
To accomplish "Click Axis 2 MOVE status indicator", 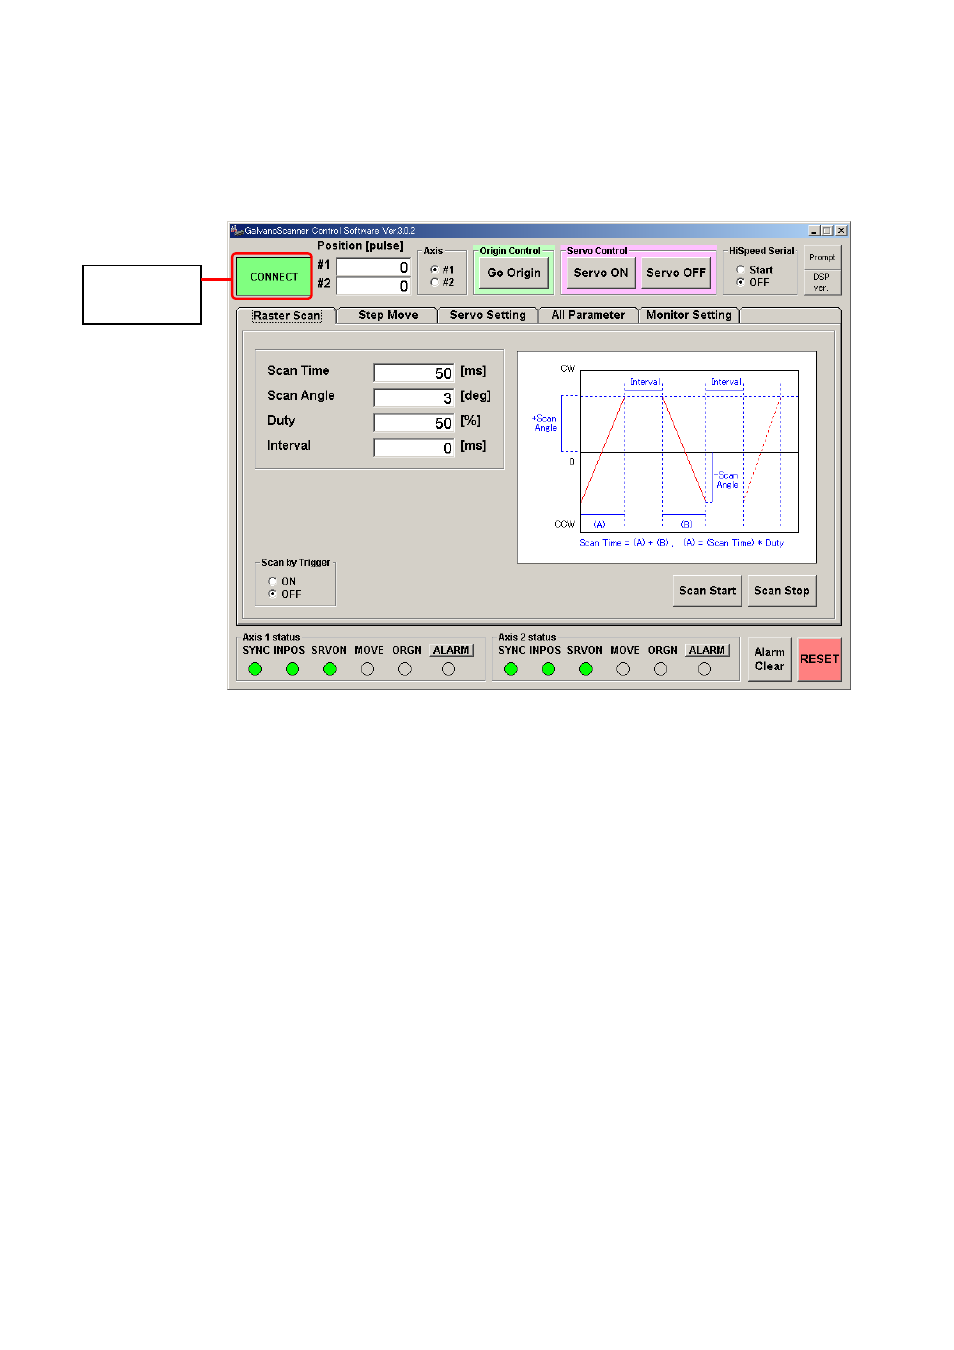I will coord(623,669).
